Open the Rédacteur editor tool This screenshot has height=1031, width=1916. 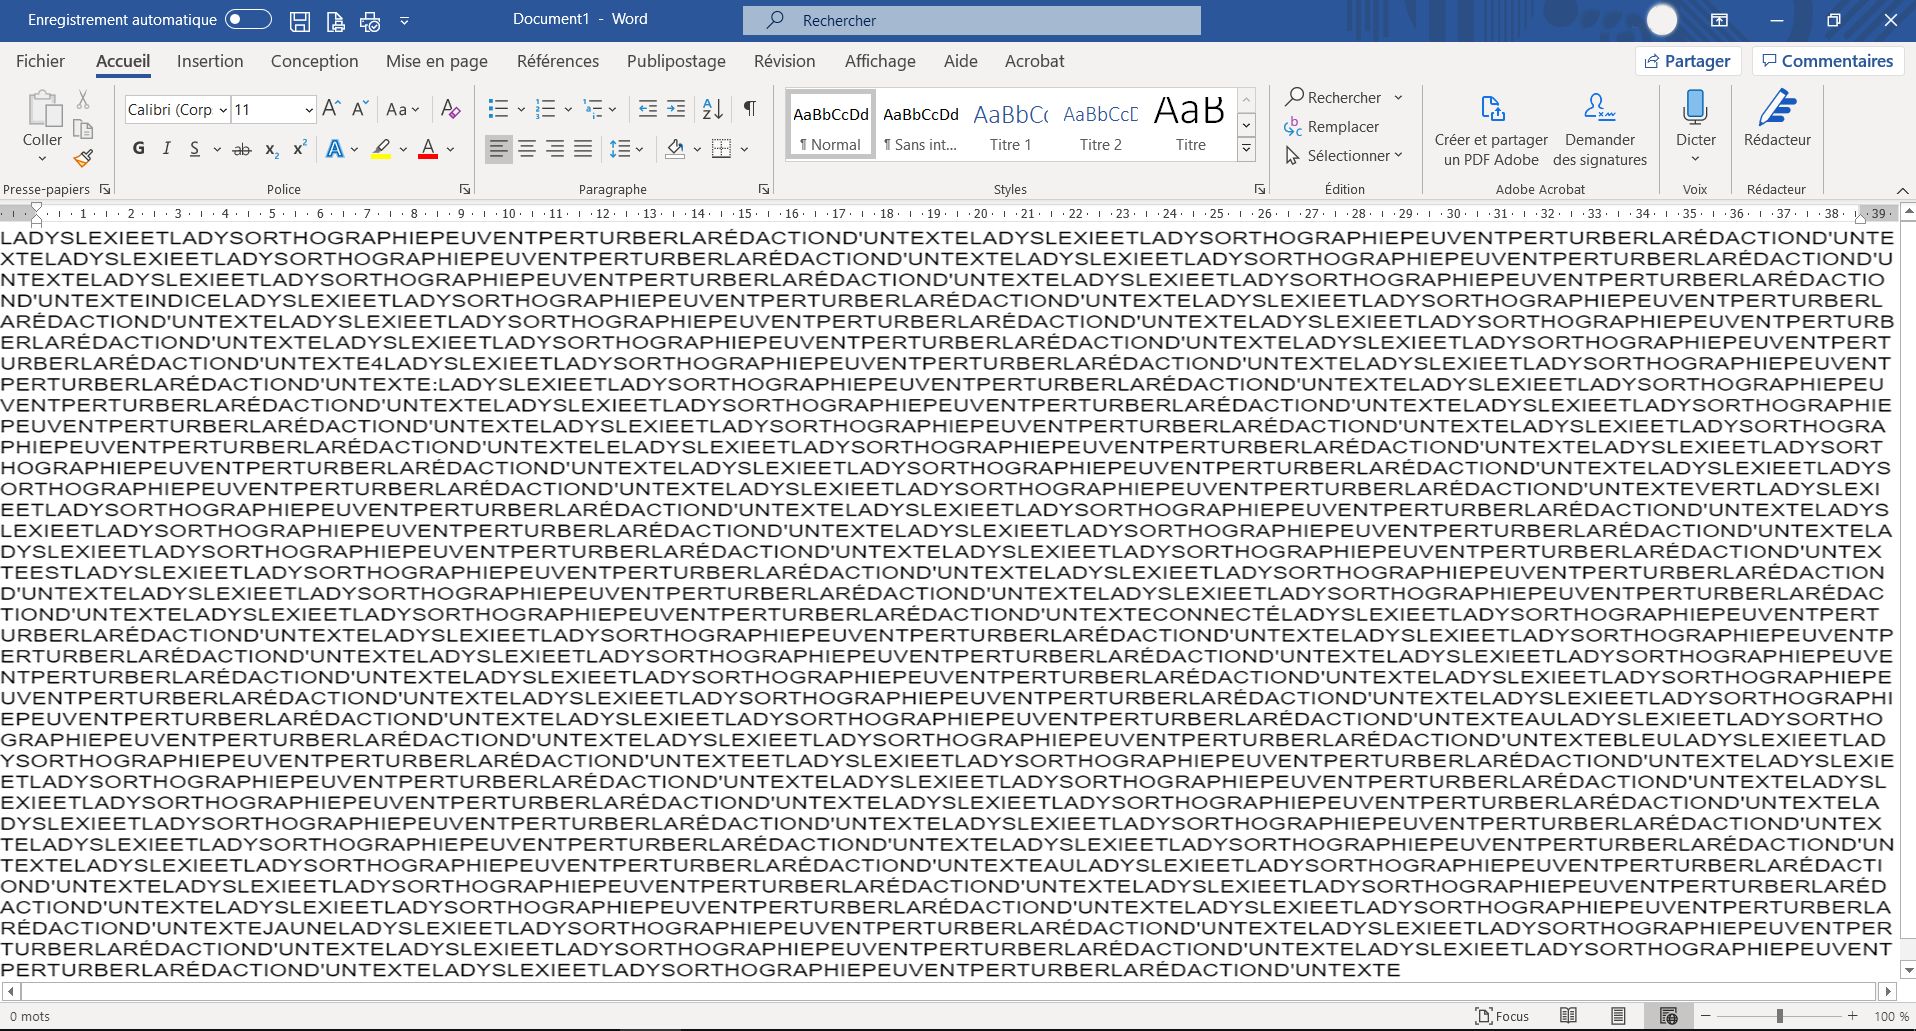(x=1776, y=118)
